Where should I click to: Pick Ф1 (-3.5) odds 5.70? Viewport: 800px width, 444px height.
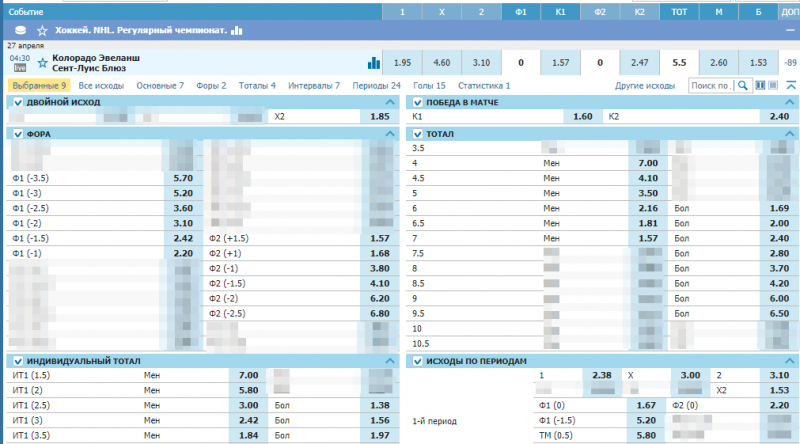pos(182,178)
